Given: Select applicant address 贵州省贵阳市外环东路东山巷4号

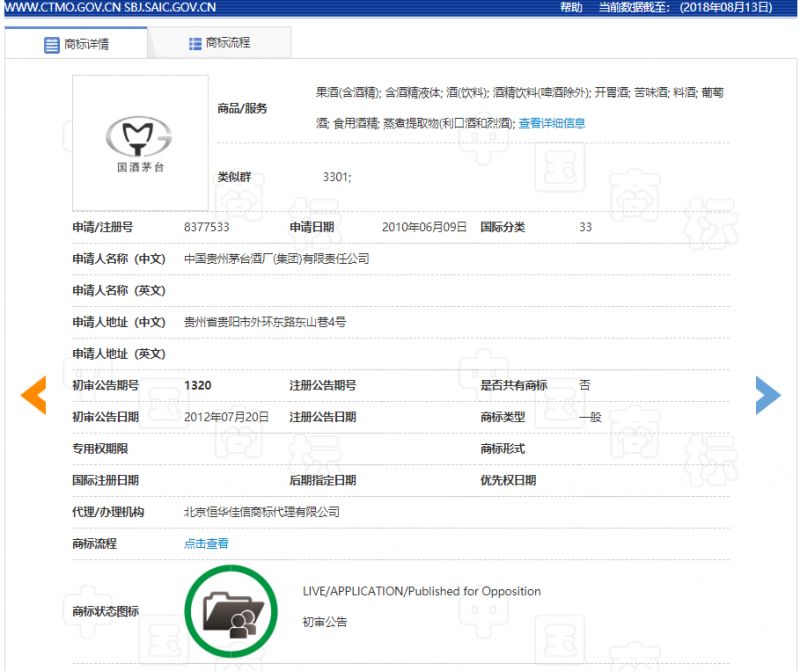Looking at the screenshot, I should pyautogui.click(x=265, y=322).
